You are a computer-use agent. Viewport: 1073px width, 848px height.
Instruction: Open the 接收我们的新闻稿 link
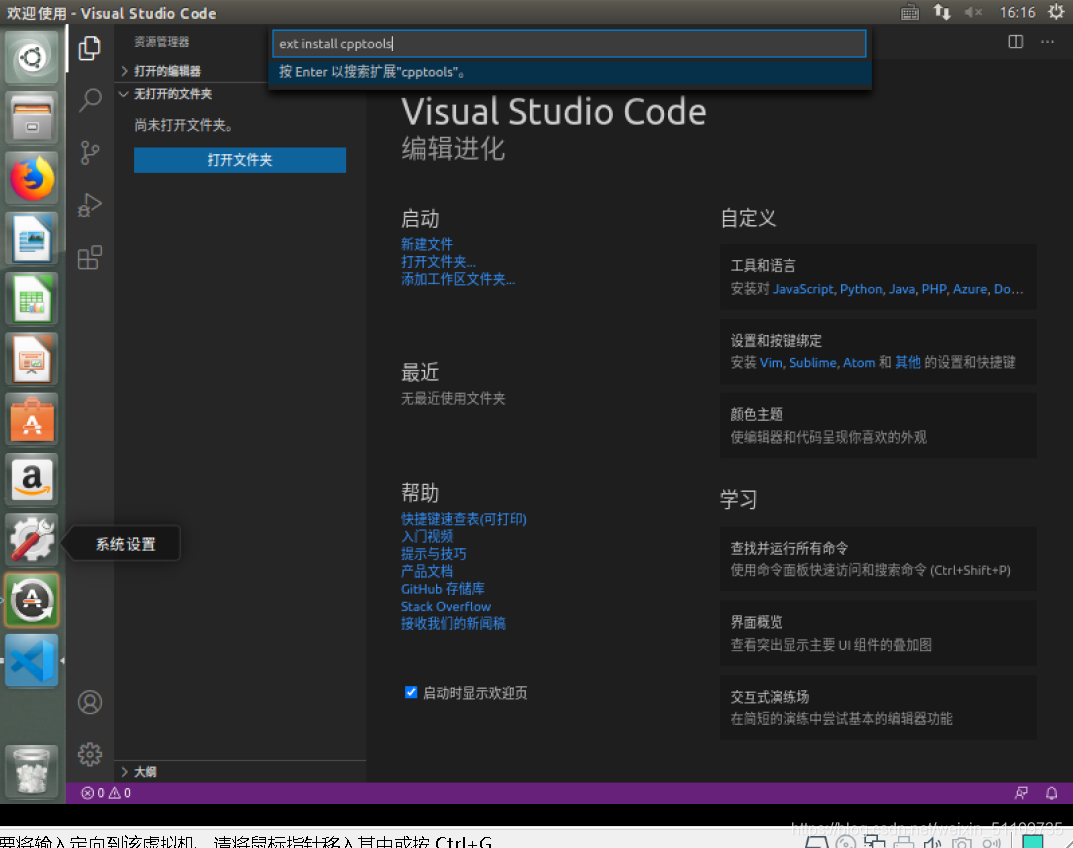[453, 624]
